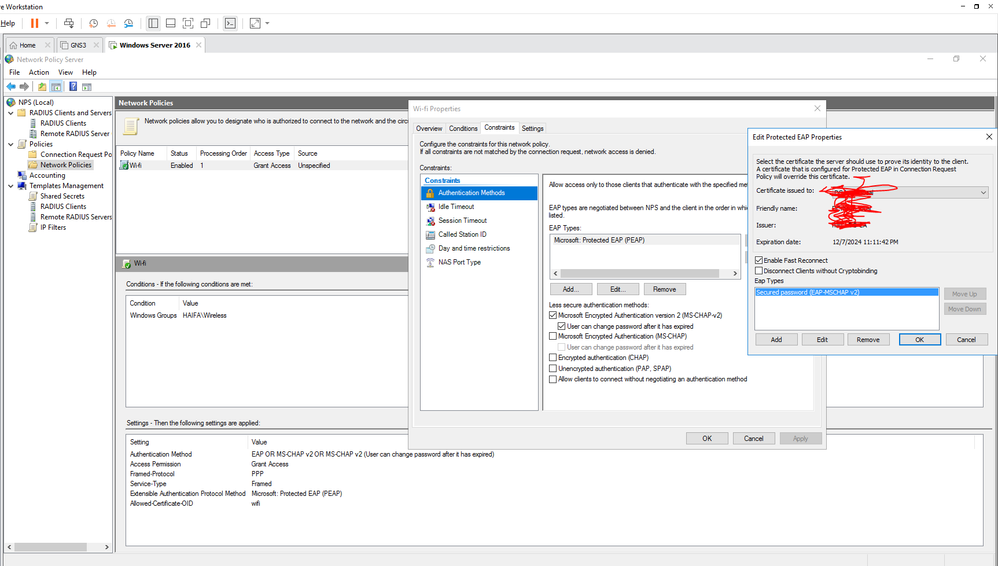Click the blue Help icon in NPS toolbar
Image resolution: width=998 pixels, height=566 pixels.
click(x=73, y=86)
